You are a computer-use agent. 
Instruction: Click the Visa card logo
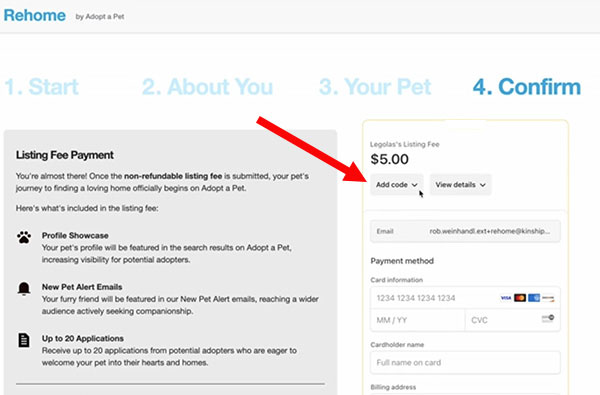505,298
